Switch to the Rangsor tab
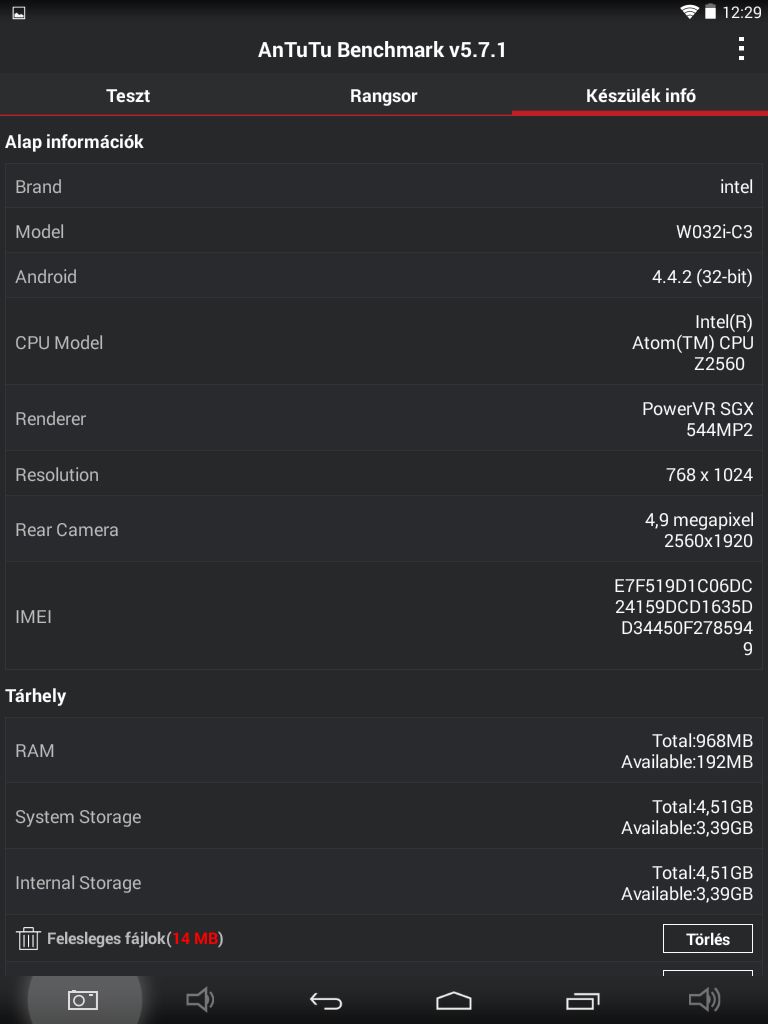The height and width of the screenshot is (1024, 768). pyautogui.click(x=383, y=95)
